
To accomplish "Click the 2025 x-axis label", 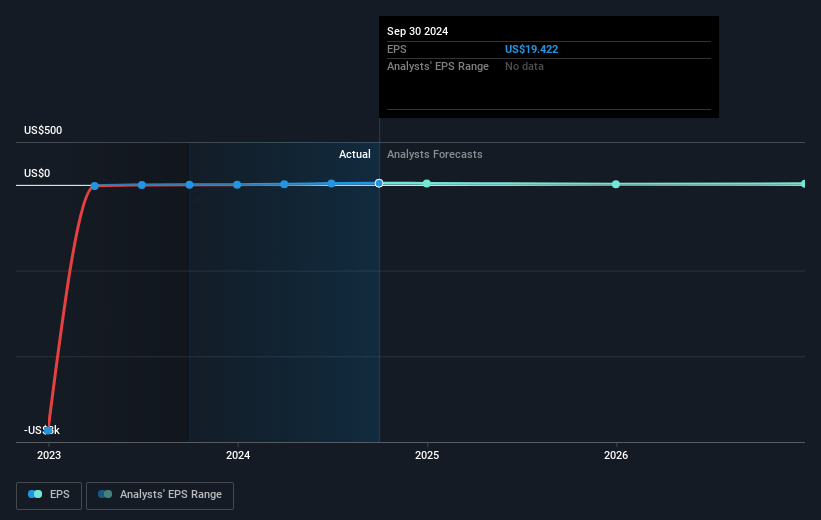I will 427,456.
